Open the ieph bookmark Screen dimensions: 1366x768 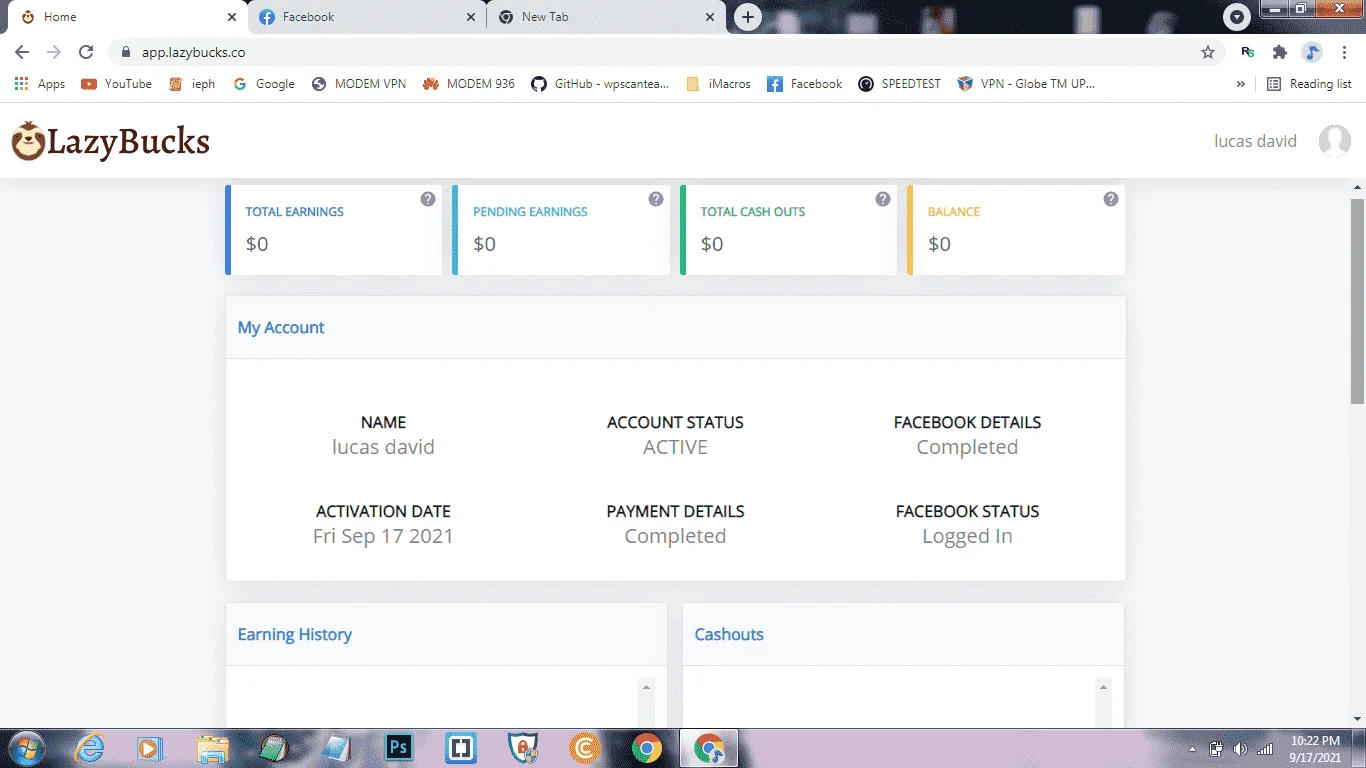point(192,84)
